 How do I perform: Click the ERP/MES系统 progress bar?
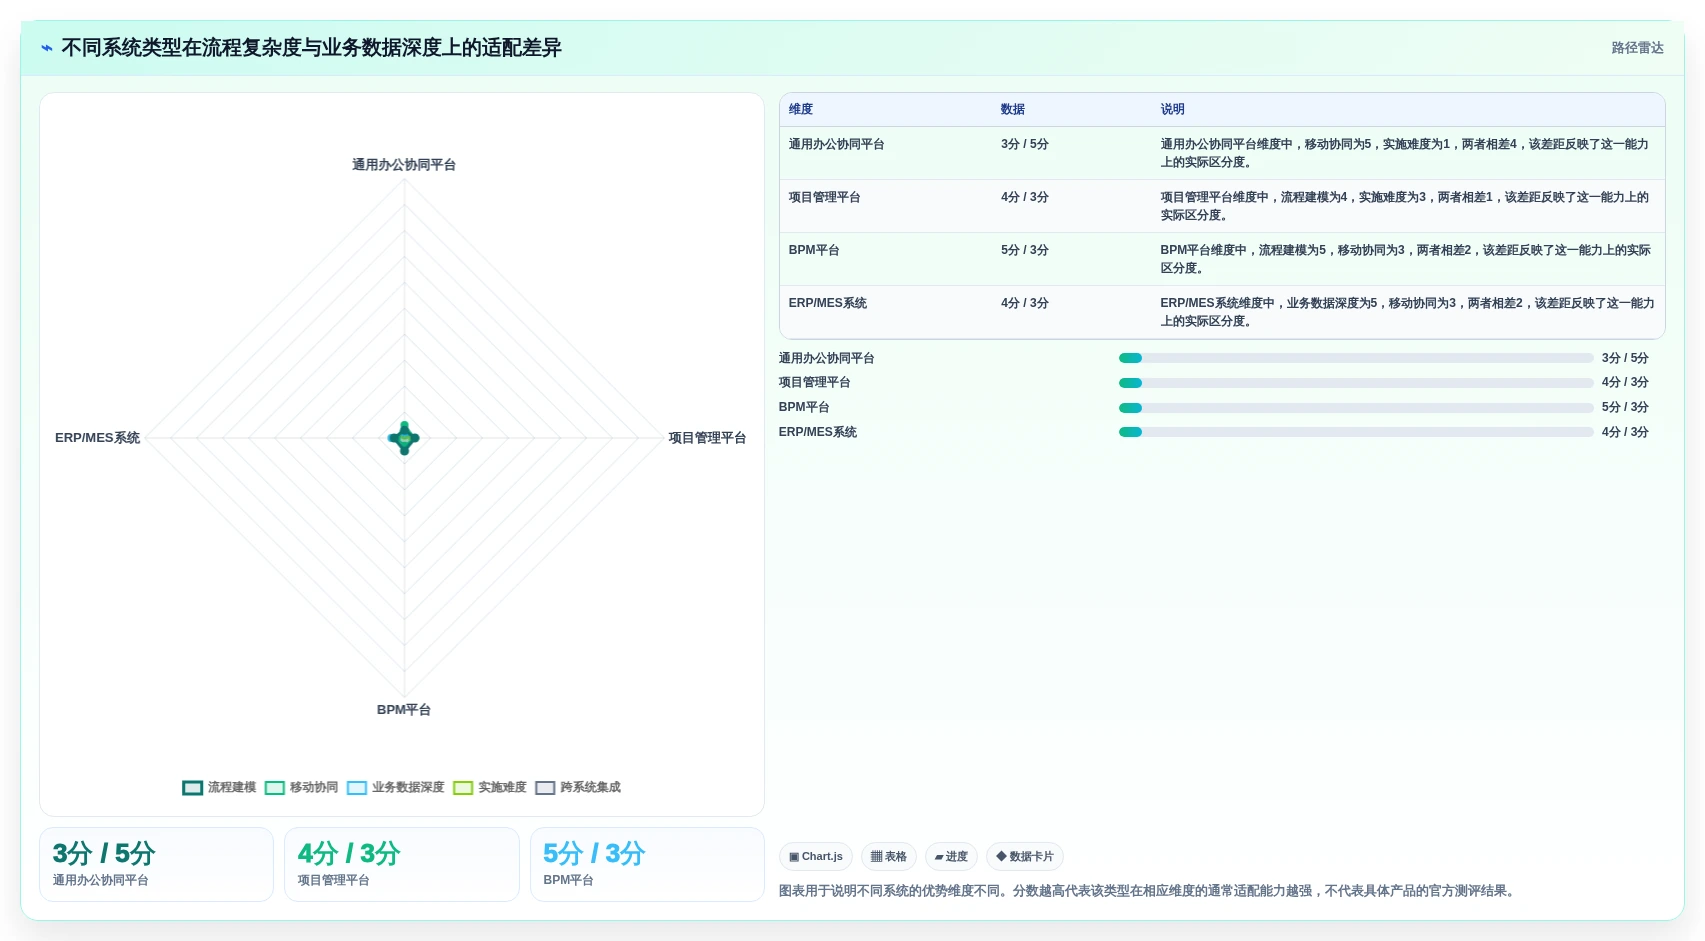click(1356, 433)
